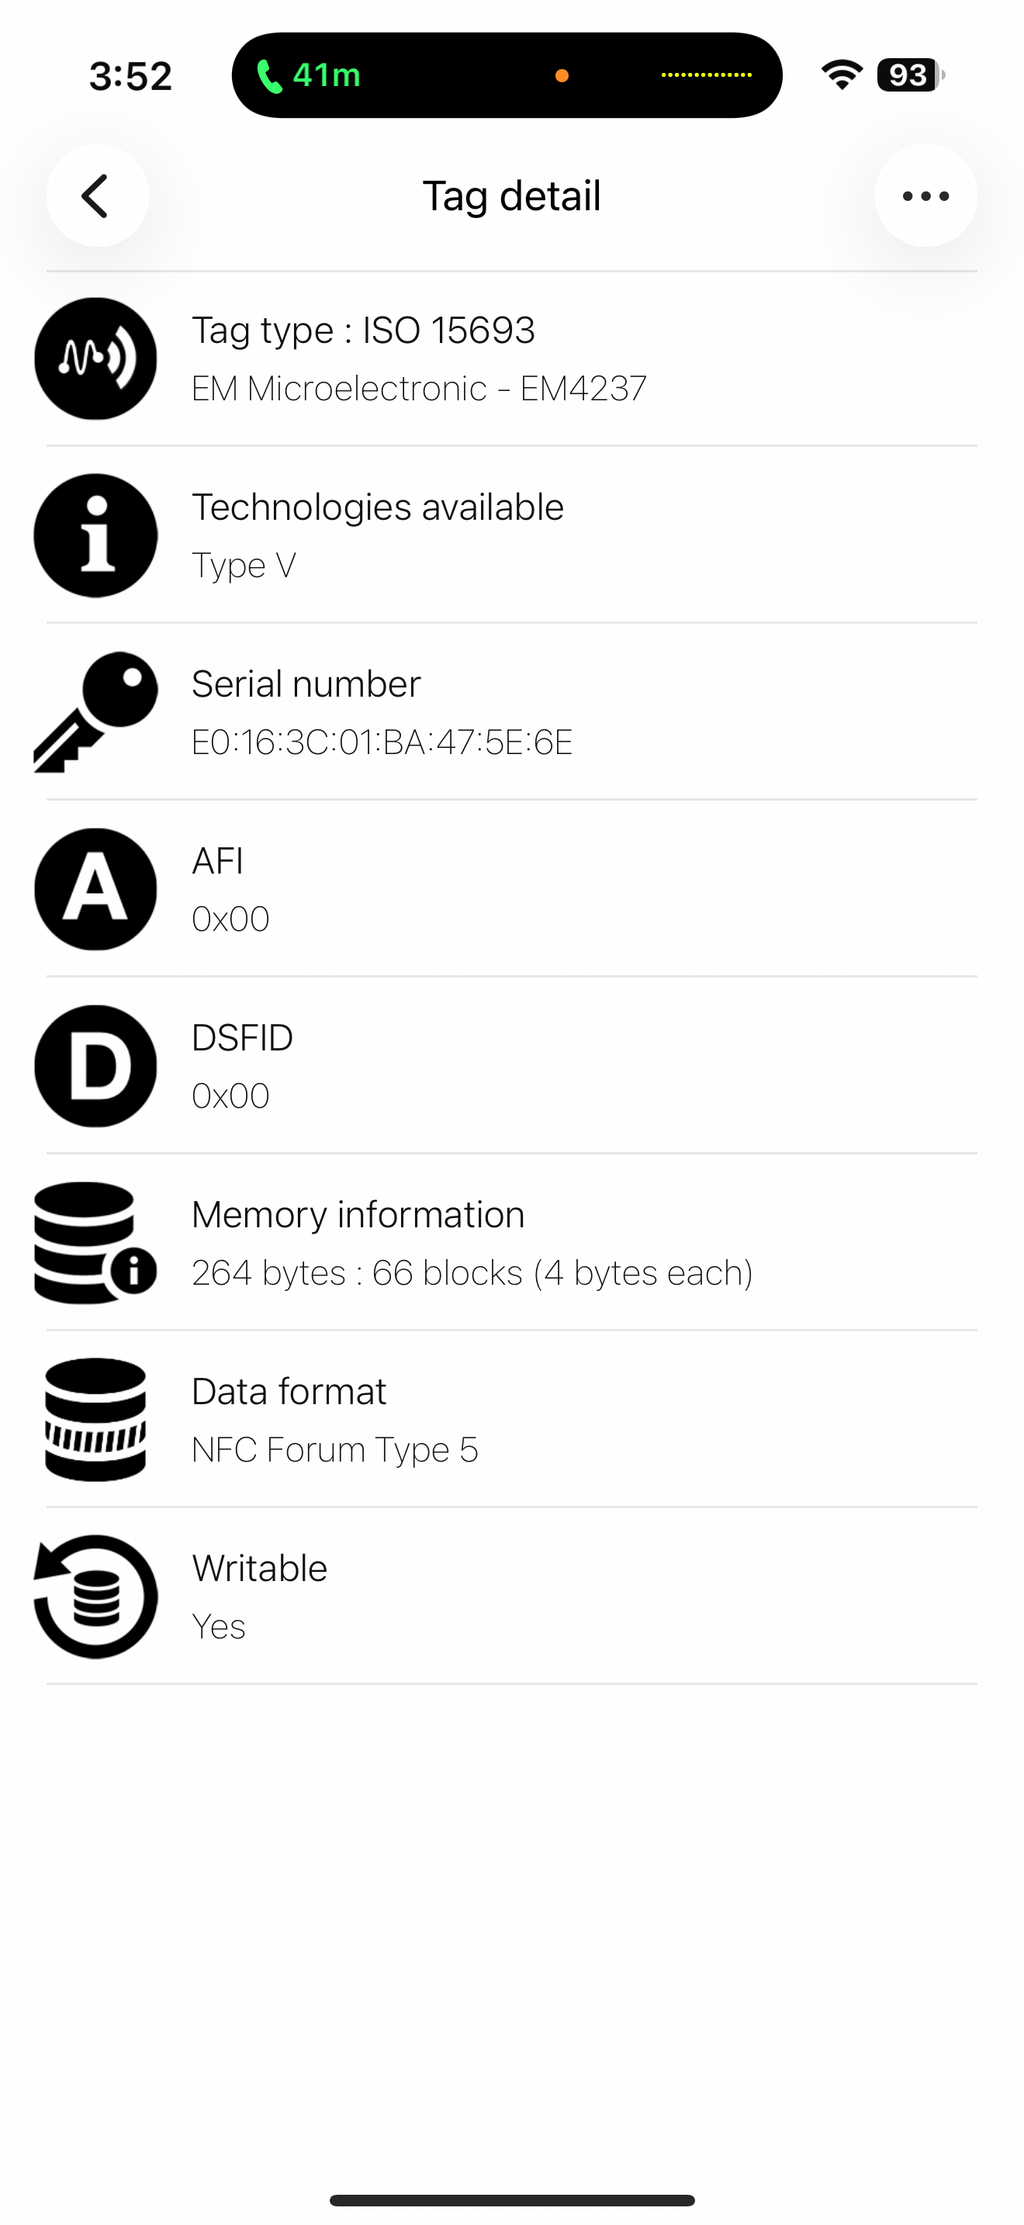The width and height of the screenshot is (1024, 2225).
Task: Tap the letter D icon for DSFID
Action: [x=96, y=1066]
